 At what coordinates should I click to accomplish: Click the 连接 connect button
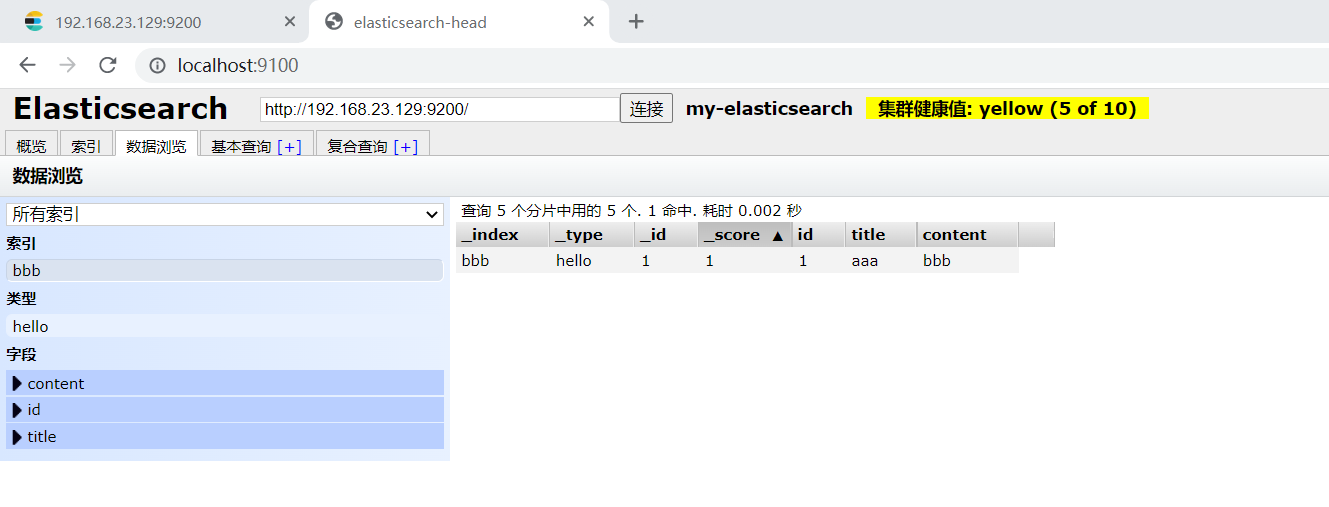(646, 109)
